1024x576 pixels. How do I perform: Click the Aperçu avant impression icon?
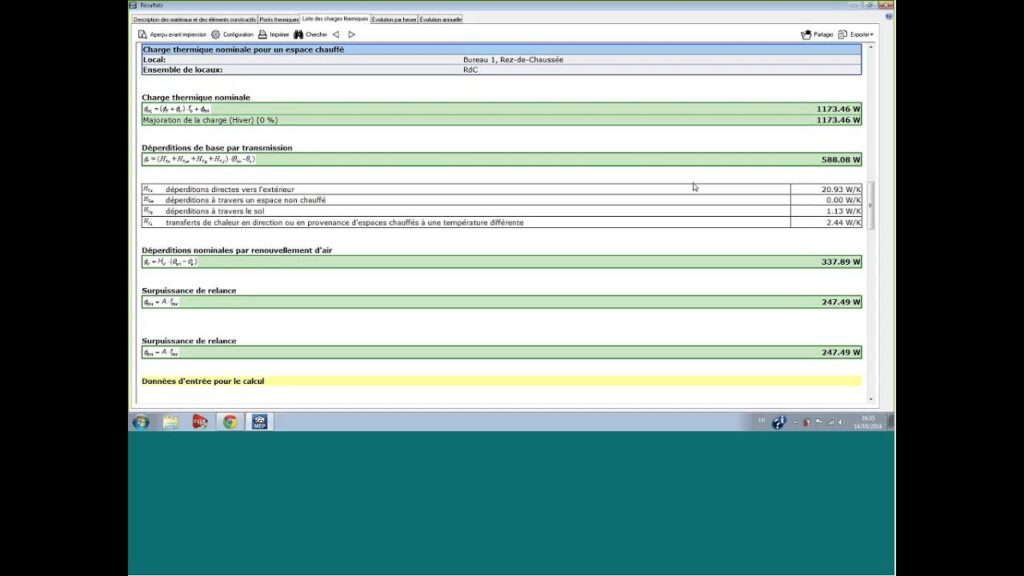(142, 34)
